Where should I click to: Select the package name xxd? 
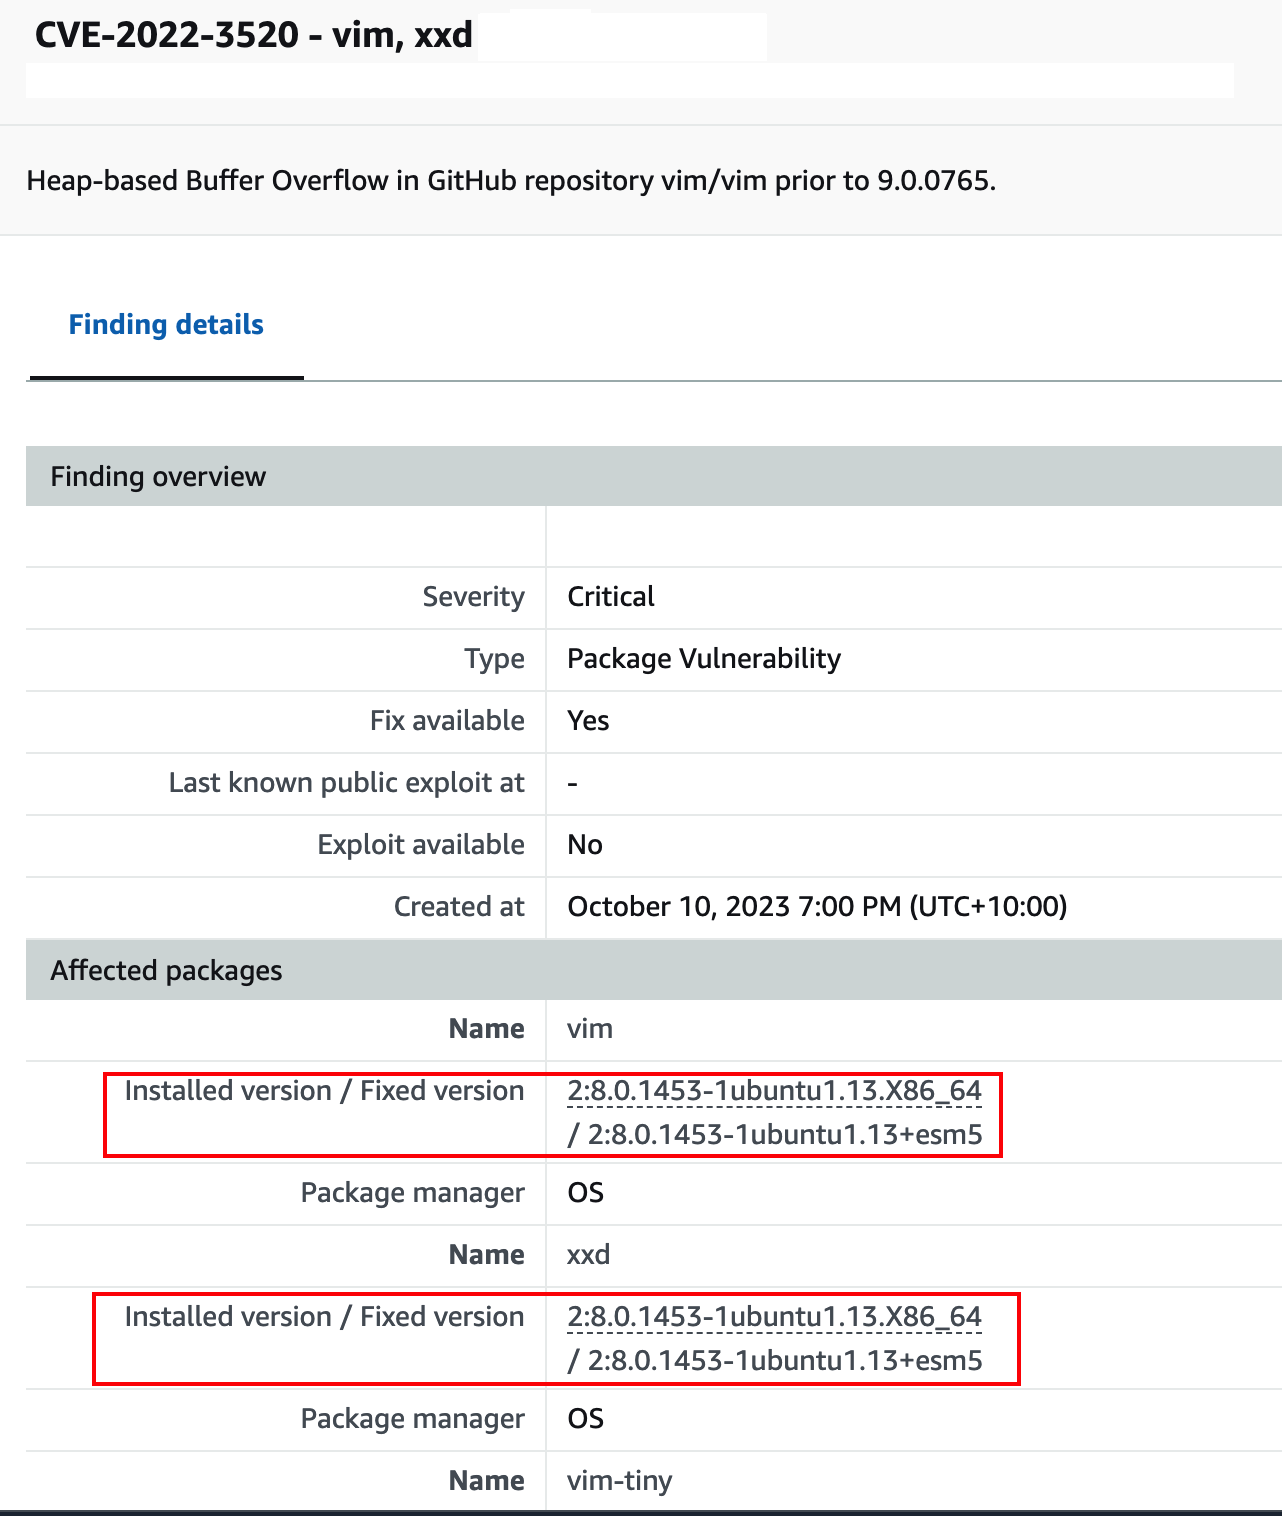pos(588,1254)
